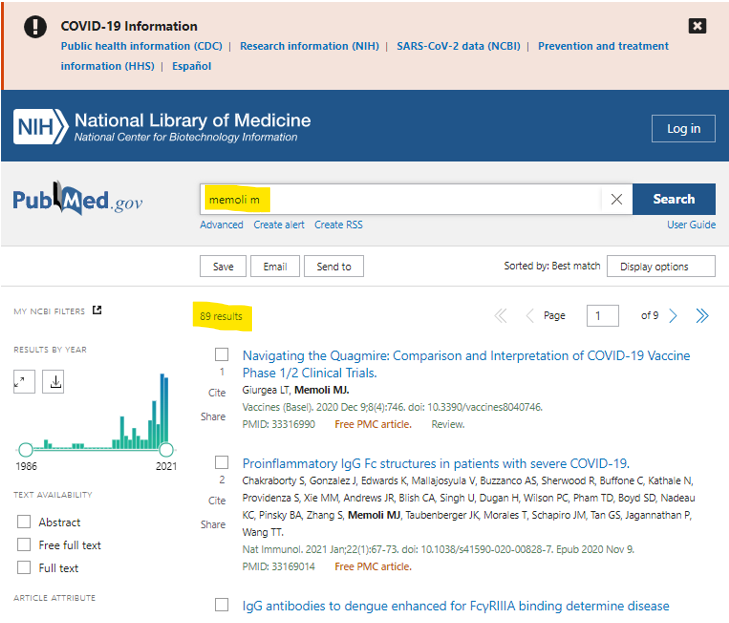Viewport: 729px width, 623px height.
Task: Jump to the last results page
Action: (x=702, y=316)
